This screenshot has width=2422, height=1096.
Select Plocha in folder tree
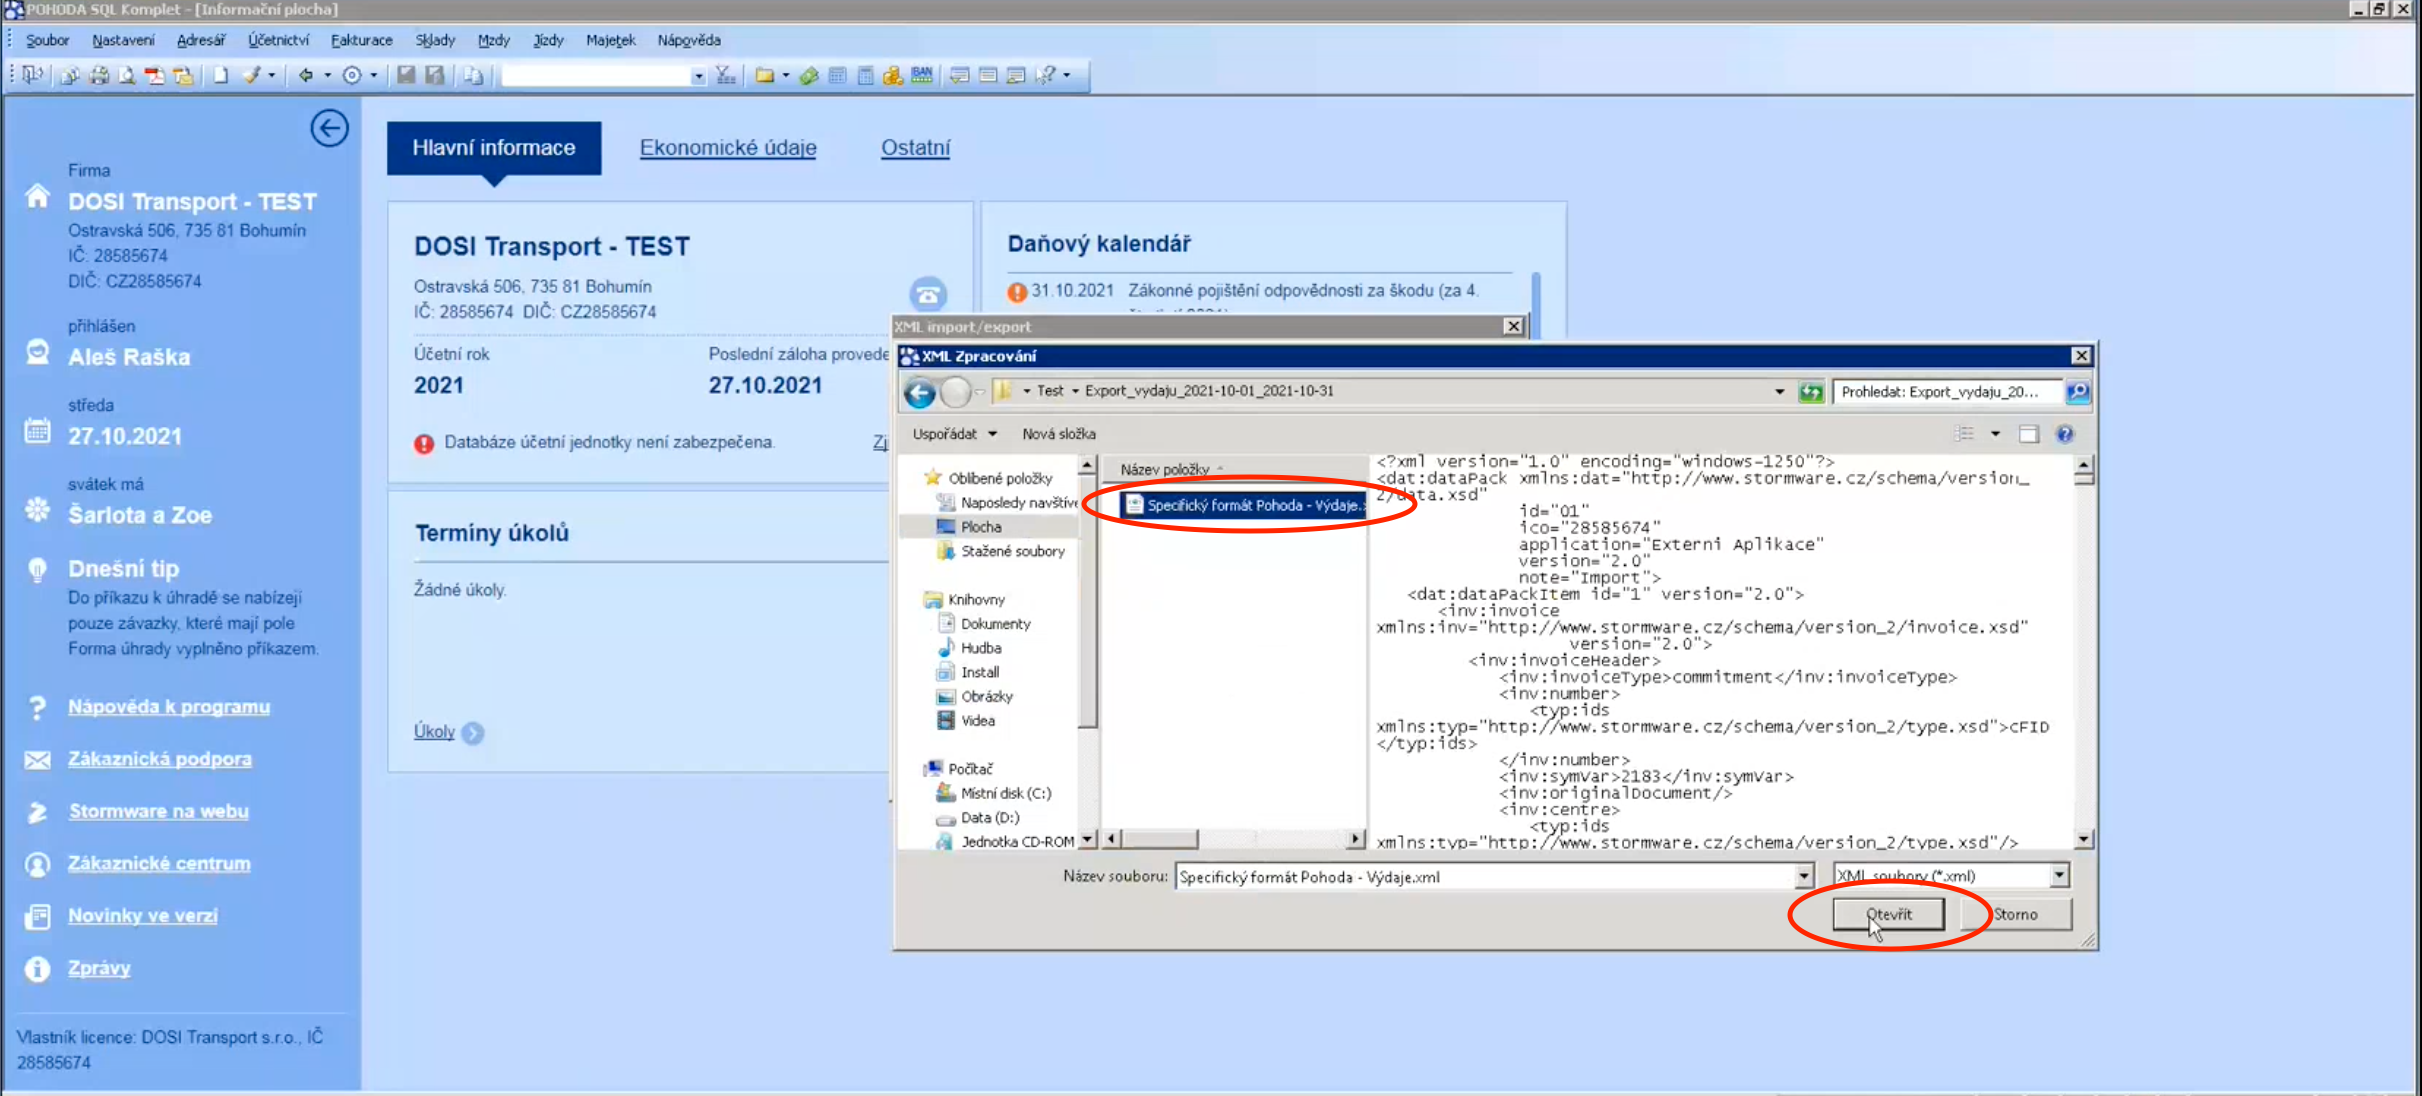click(x=980, y=527)
